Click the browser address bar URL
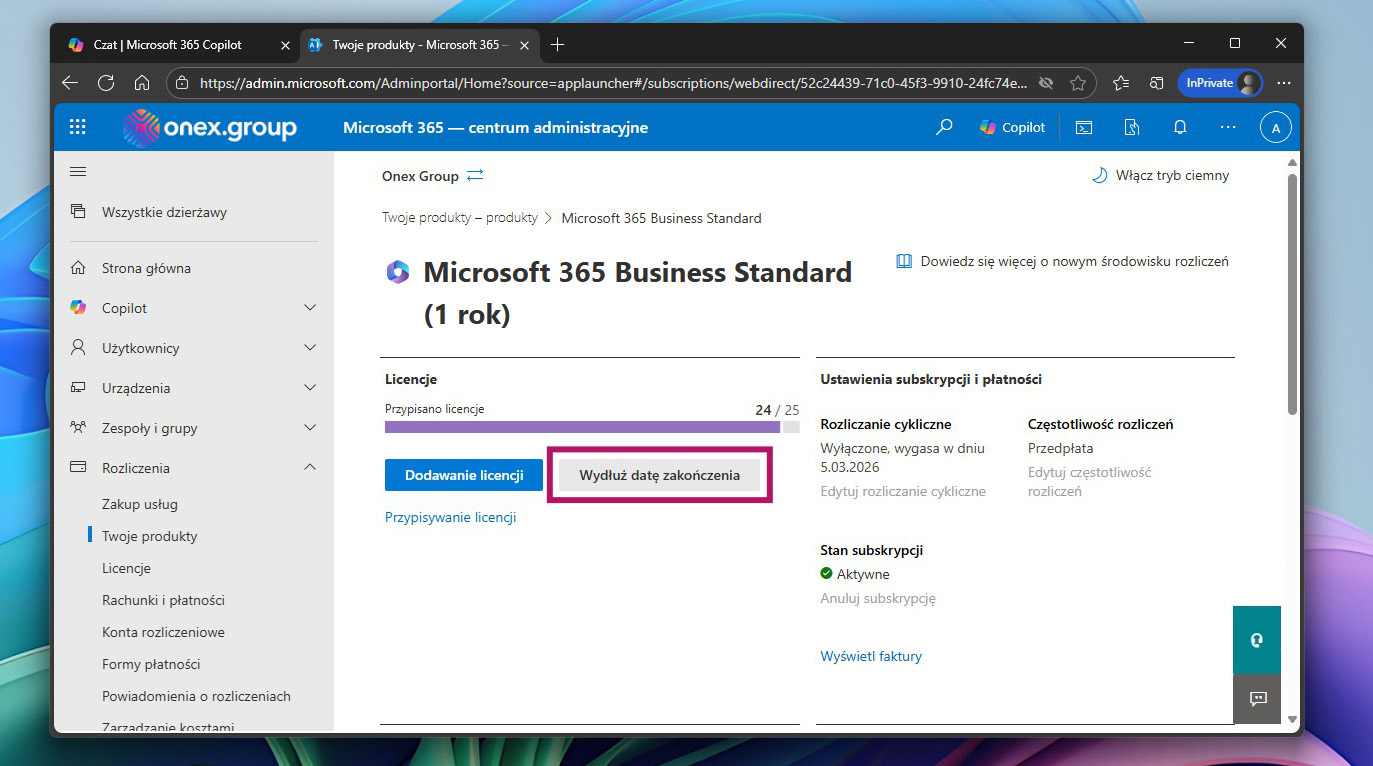The height and width of the screenshot is (766, 1373). click(x=613, y=83)
